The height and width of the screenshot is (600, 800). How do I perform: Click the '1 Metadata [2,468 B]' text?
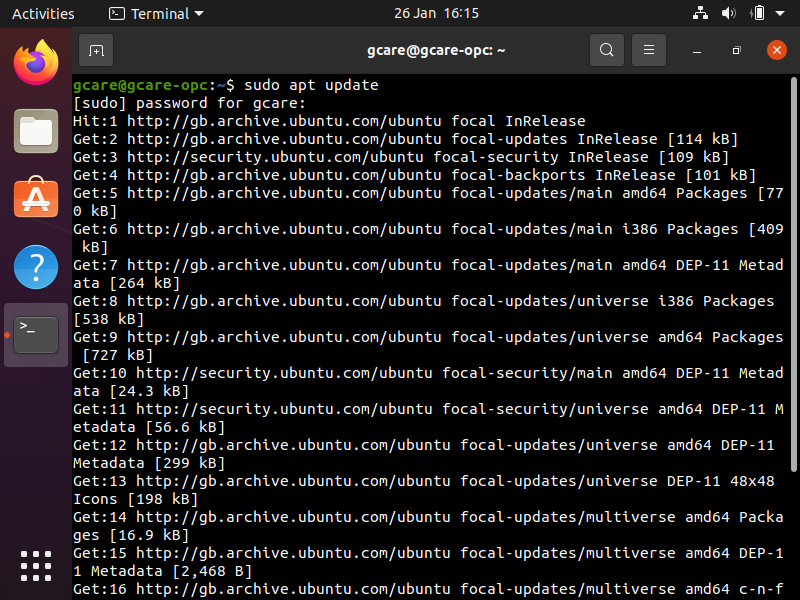coord(162,571)
